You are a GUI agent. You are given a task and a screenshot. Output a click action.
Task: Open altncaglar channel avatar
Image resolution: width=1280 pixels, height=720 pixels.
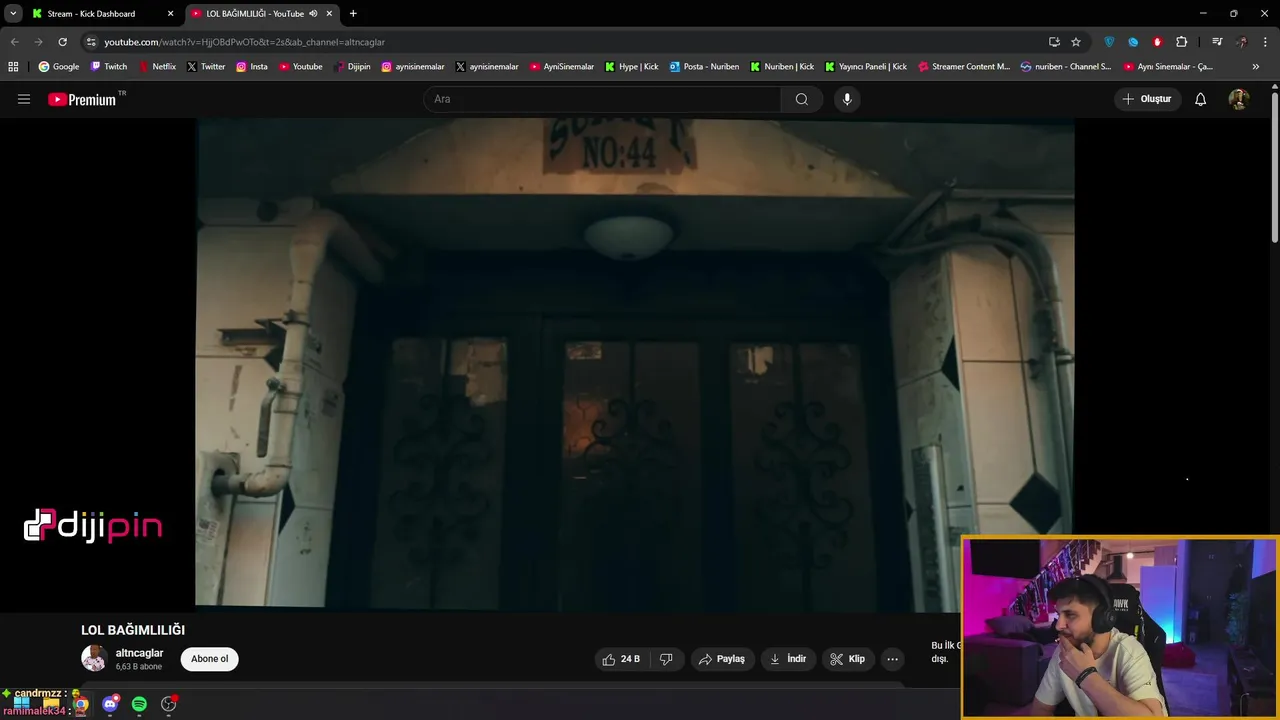(94, 658)
